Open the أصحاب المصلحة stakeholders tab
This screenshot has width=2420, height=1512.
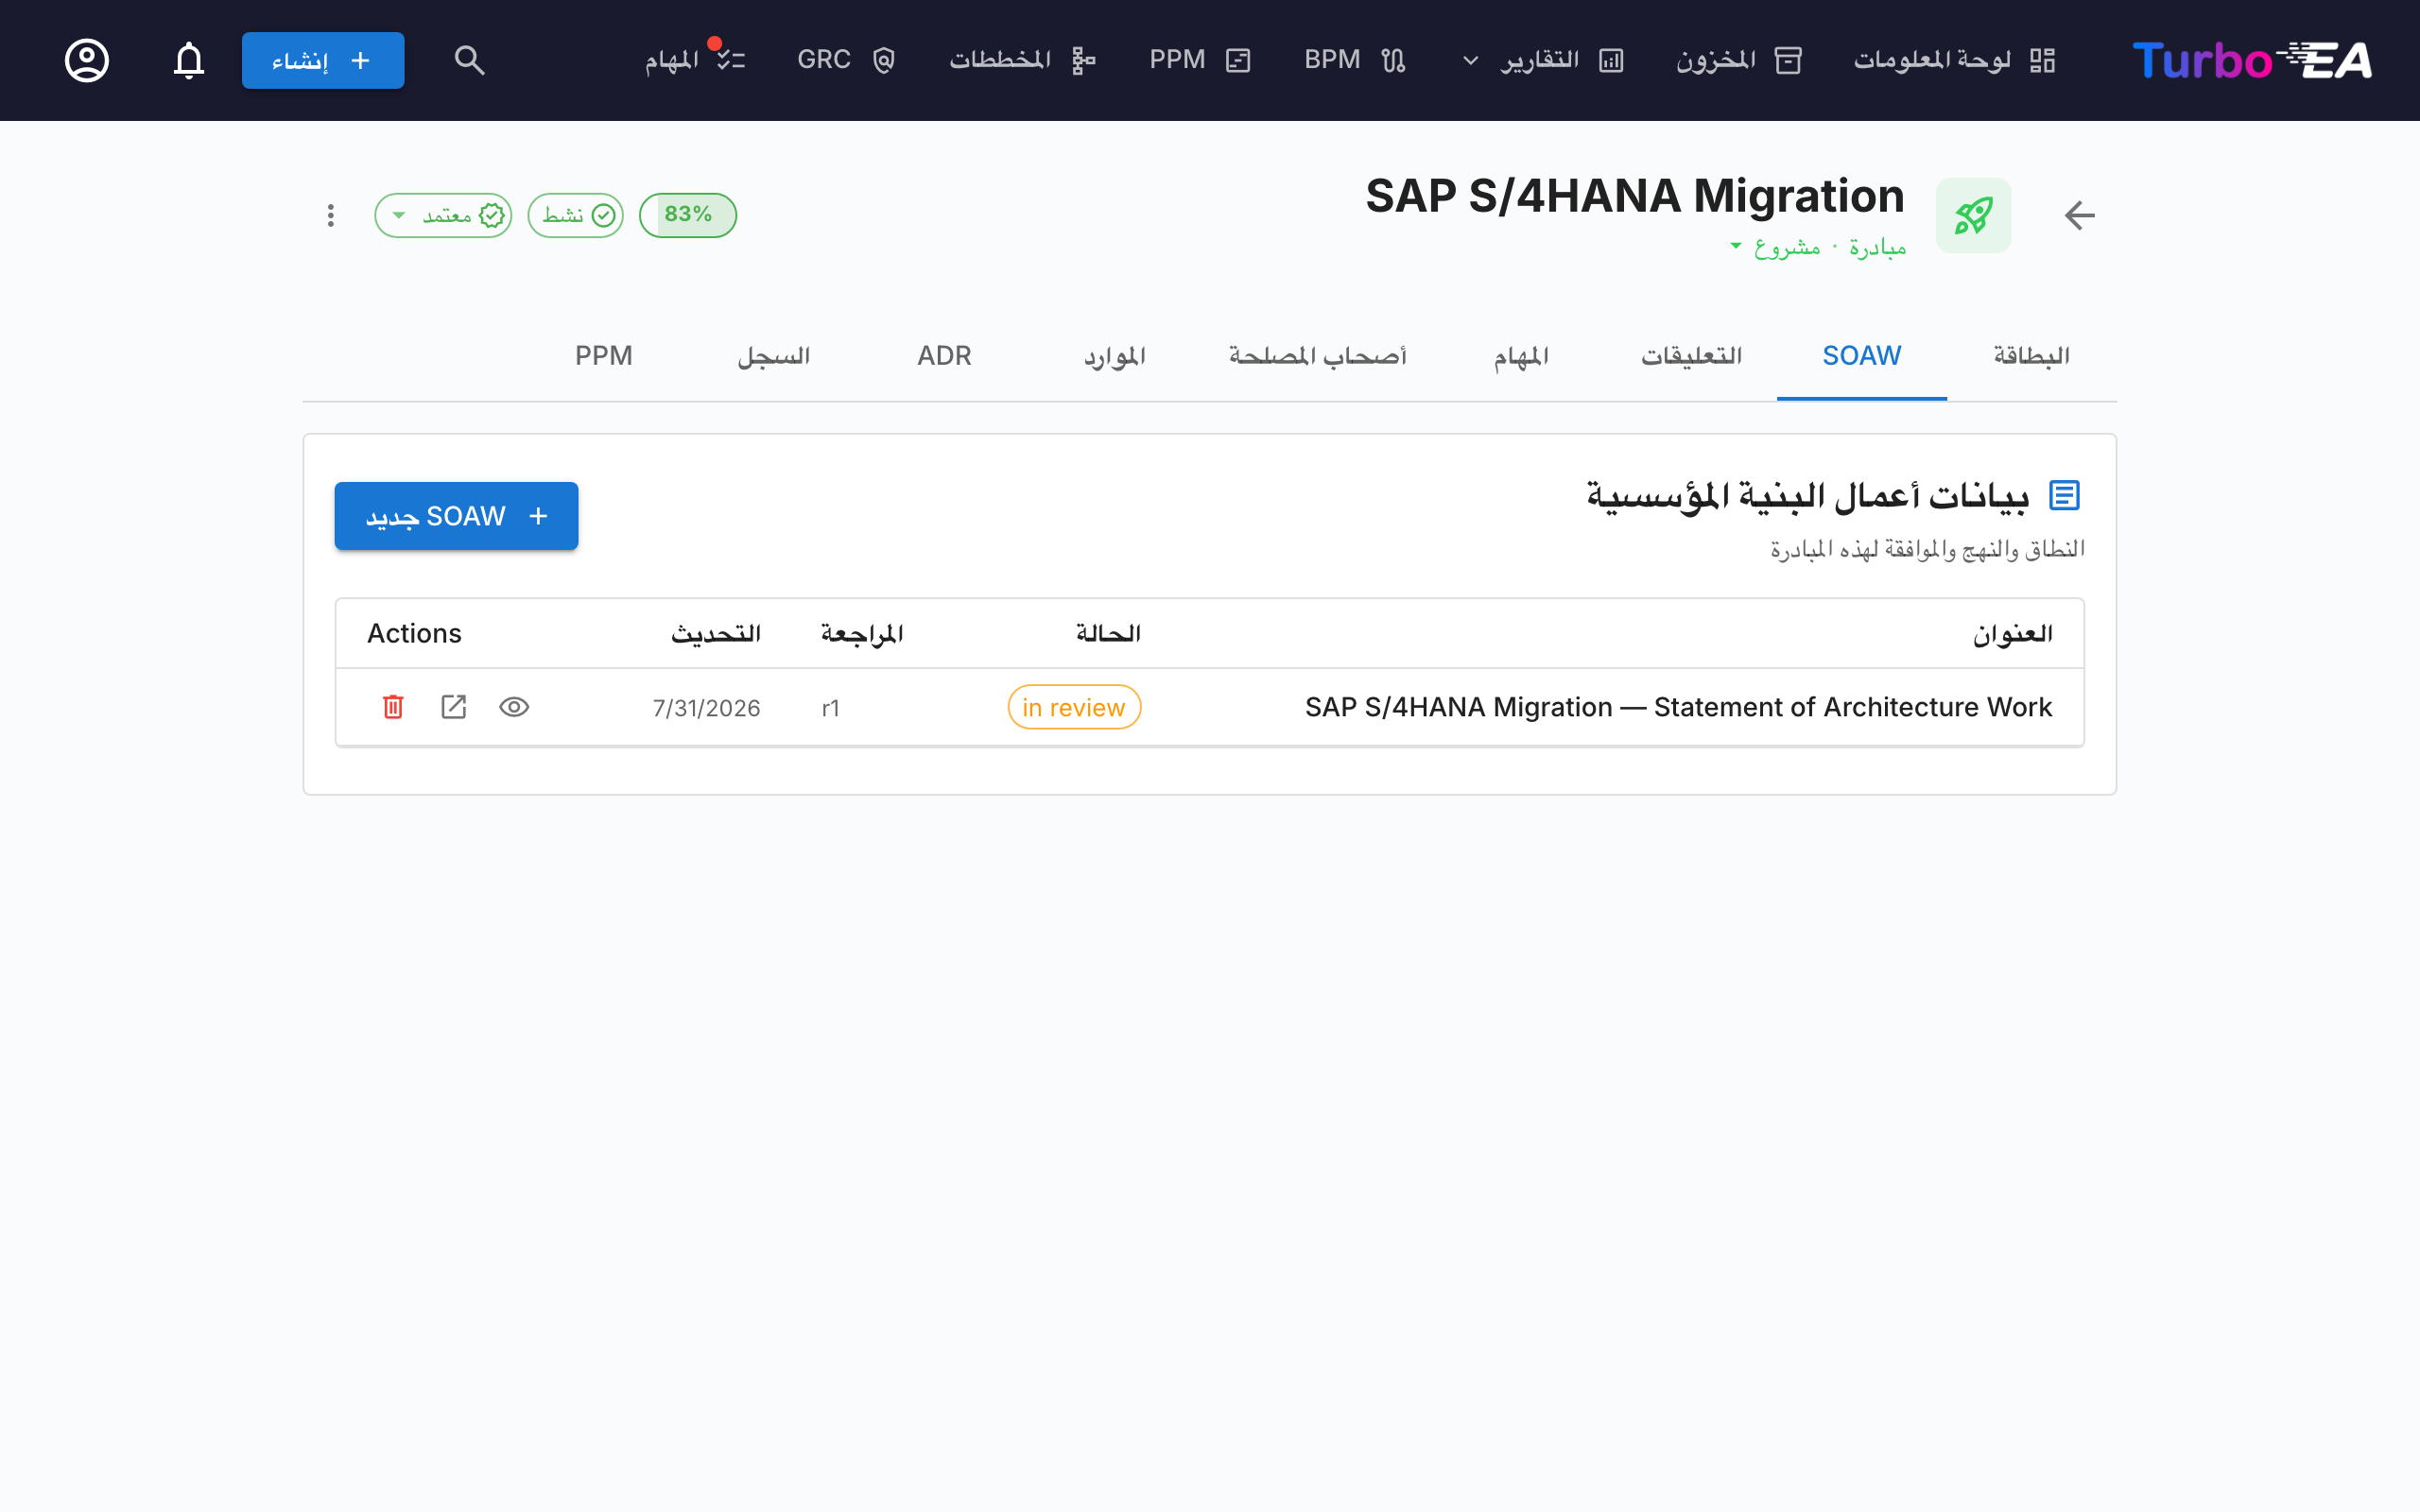(x=1318, y=356)
